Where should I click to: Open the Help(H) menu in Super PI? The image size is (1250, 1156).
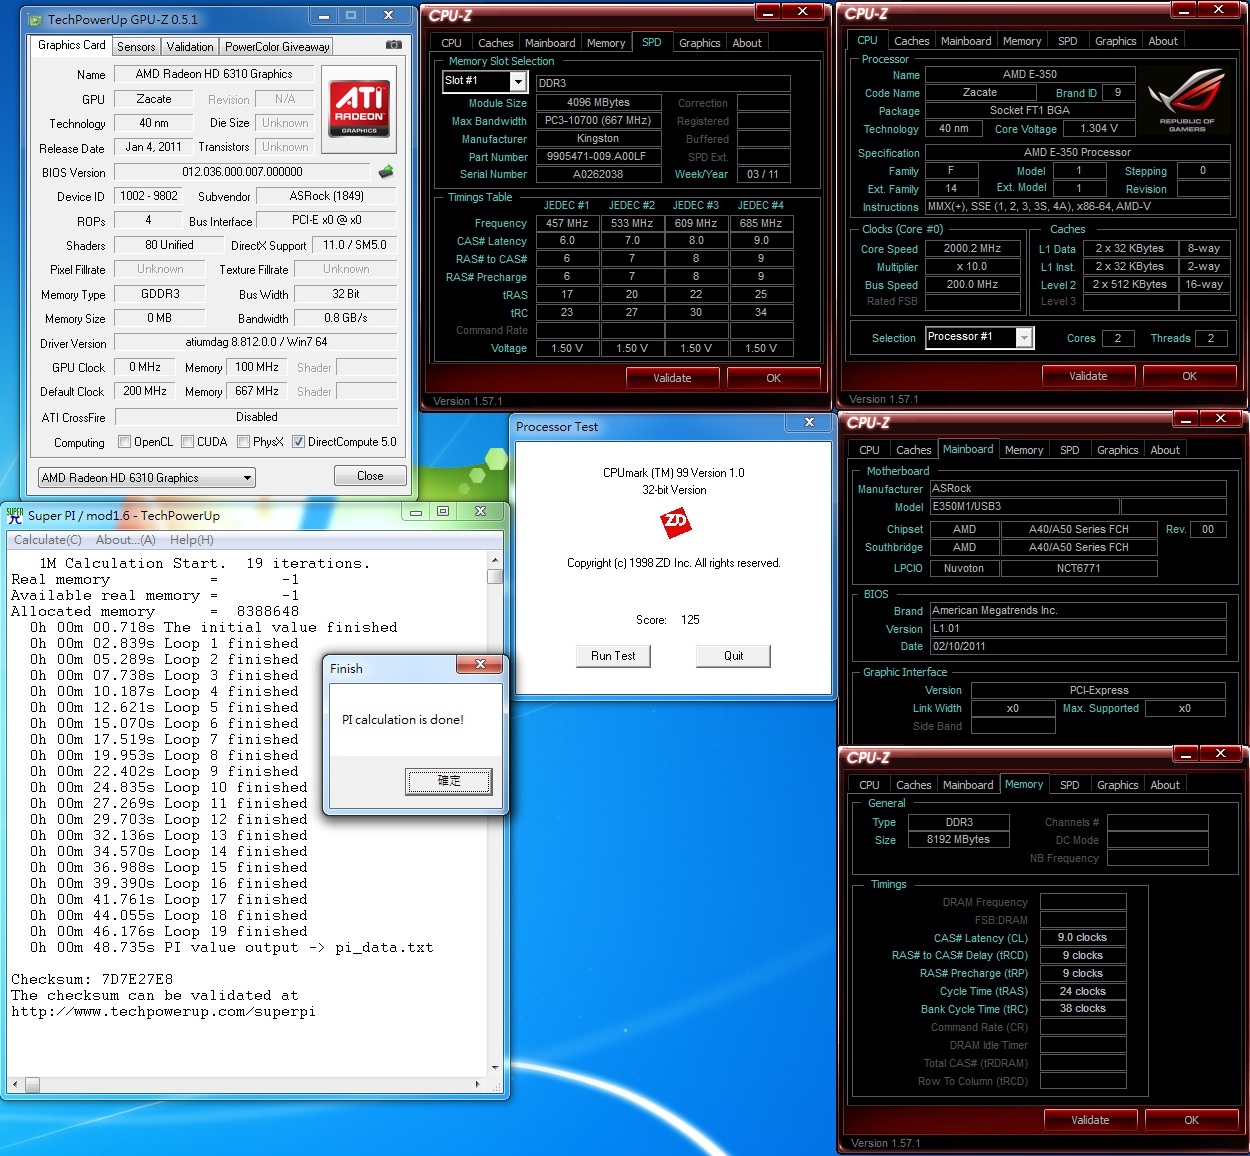[x=192, y=540]
